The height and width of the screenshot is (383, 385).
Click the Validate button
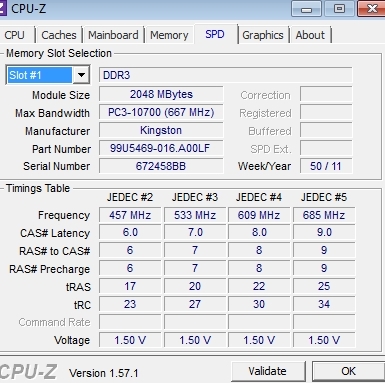pos(268,371)
